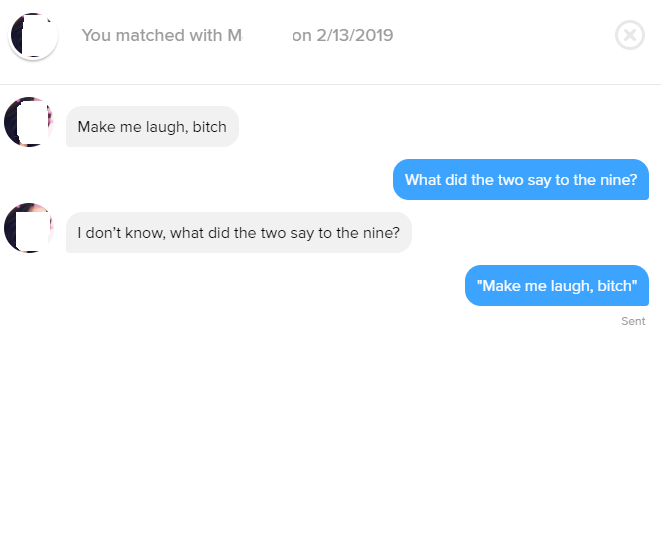Click "bitch" in the final blue bubble
The width and height of the screenshot is (661, 533).
click(x=616, y=286)
